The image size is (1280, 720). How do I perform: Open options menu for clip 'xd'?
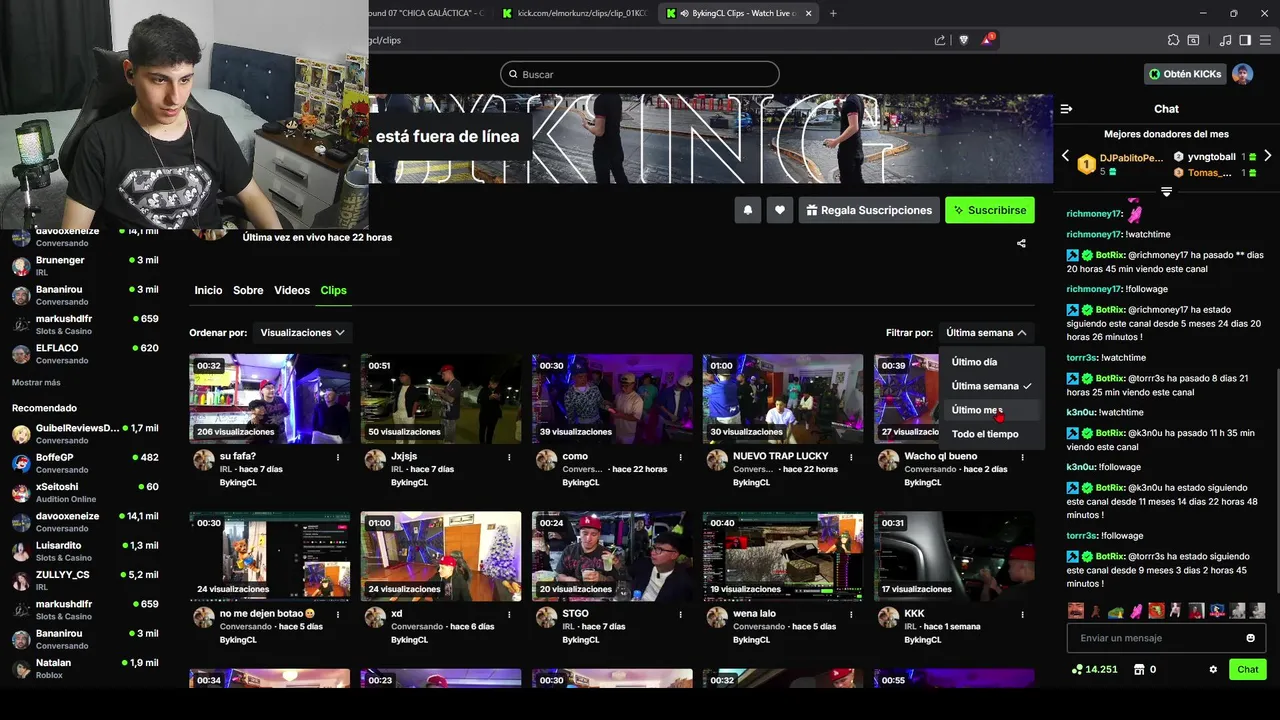click(509, 614)
